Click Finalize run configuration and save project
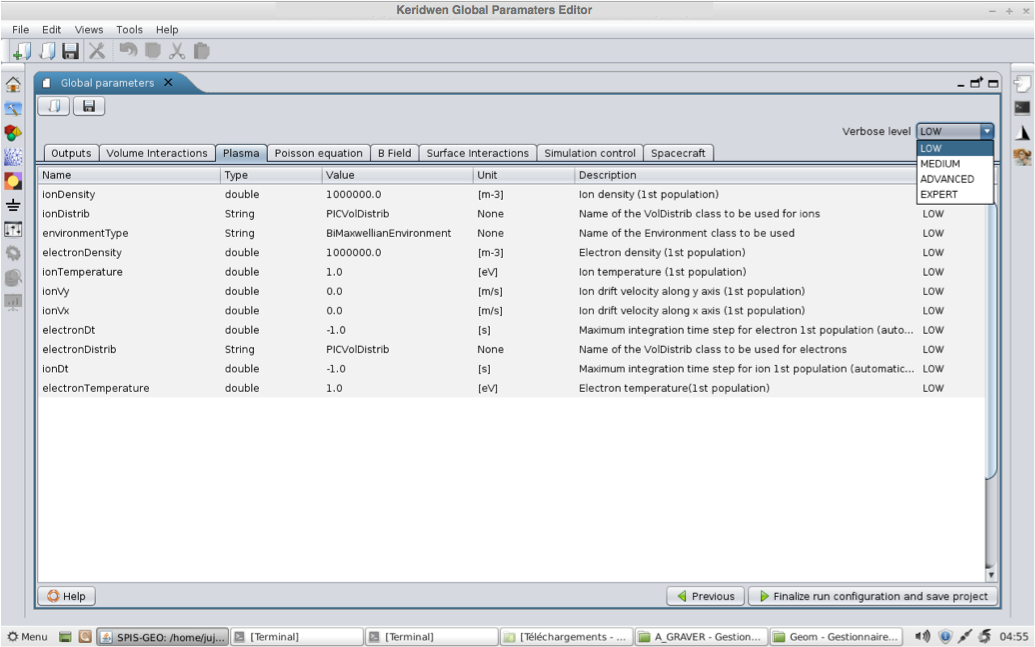This screenshot has height=647, width=1035. coord(872,596)
